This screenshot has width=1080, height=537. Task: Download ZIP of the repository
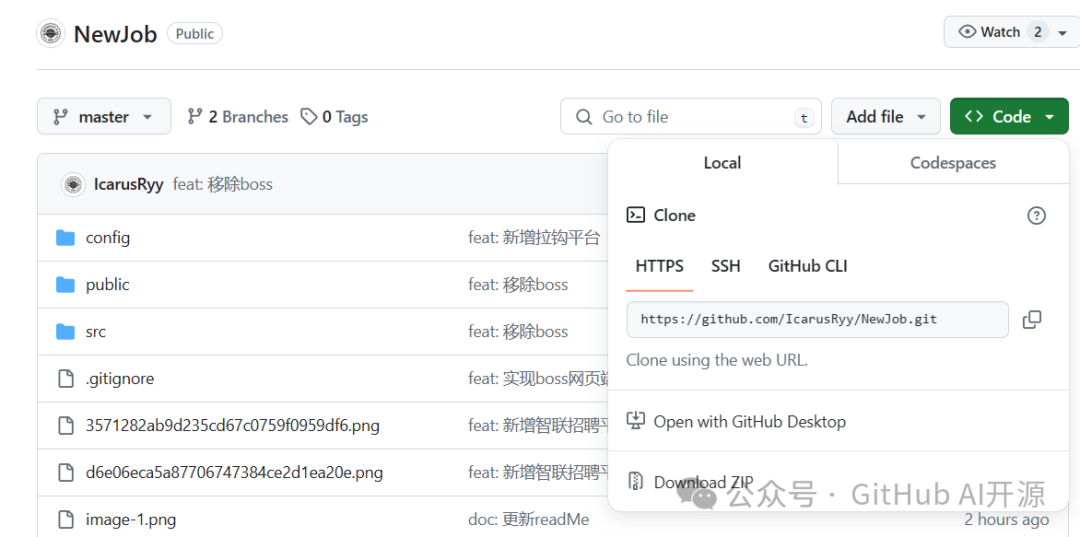(703, 482)
